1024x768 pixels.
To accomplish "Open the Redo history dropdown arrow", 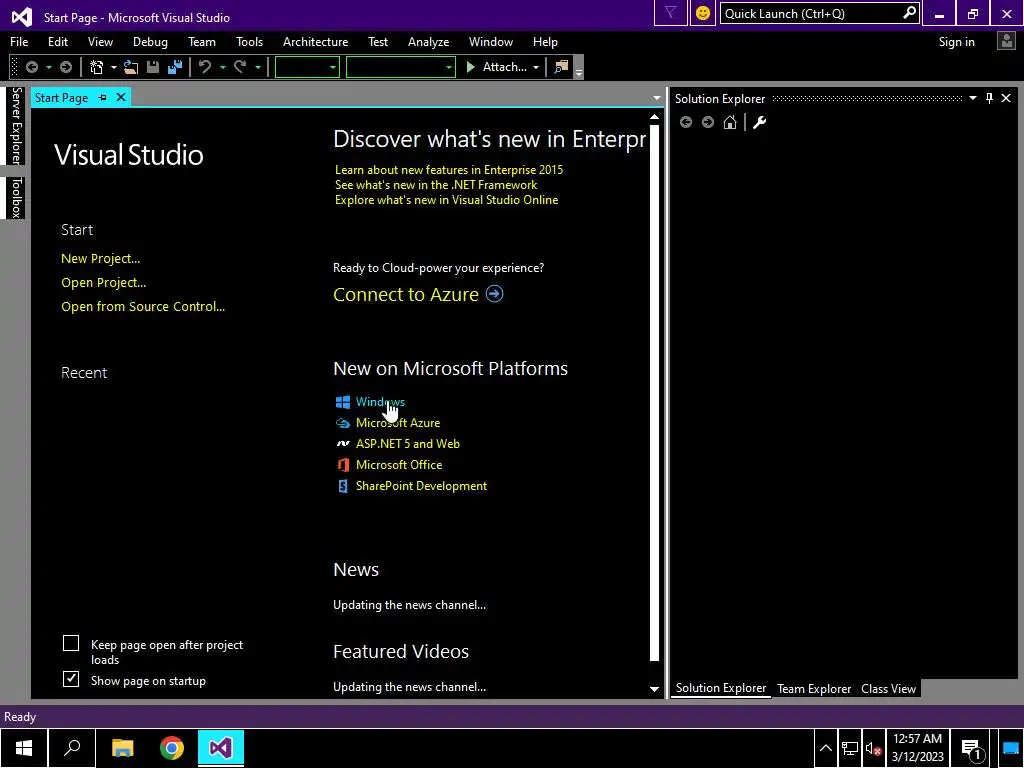I will (258, 67).
